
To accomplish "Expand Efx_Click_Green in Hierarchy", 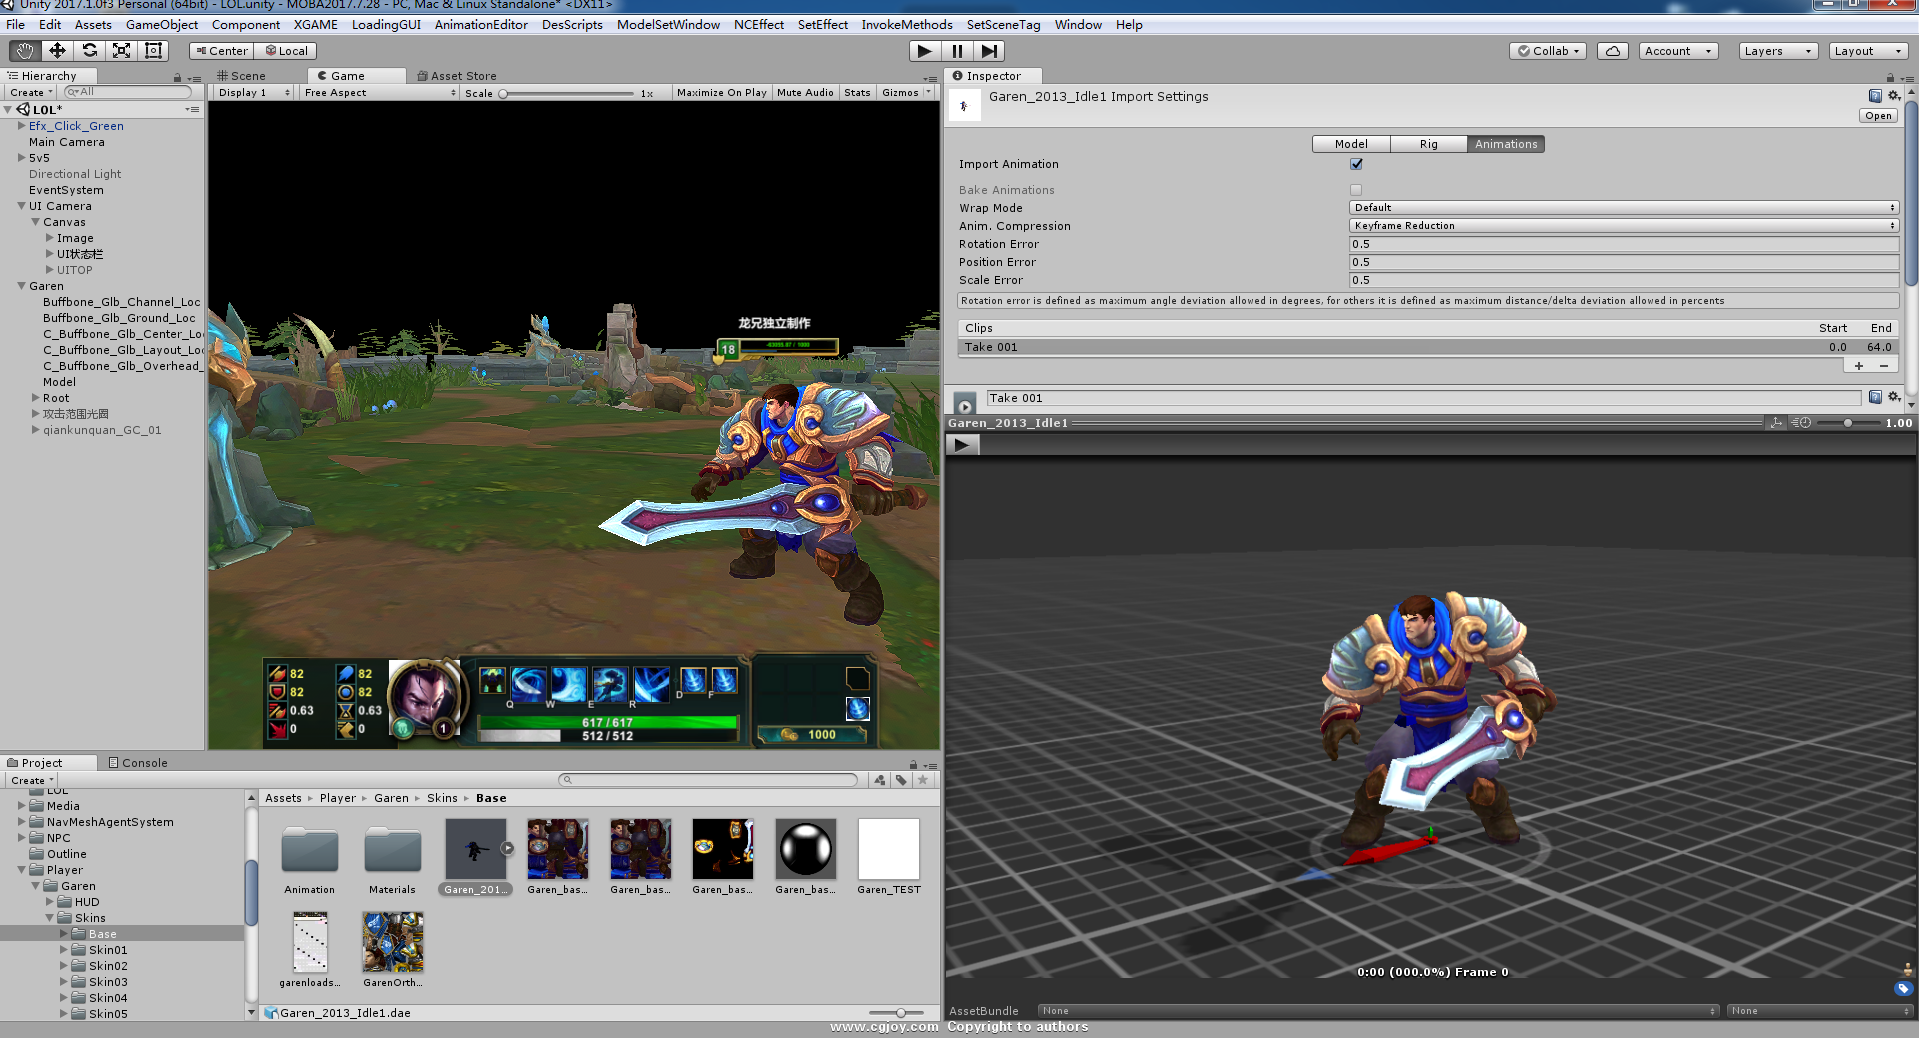I will (22, 126).
